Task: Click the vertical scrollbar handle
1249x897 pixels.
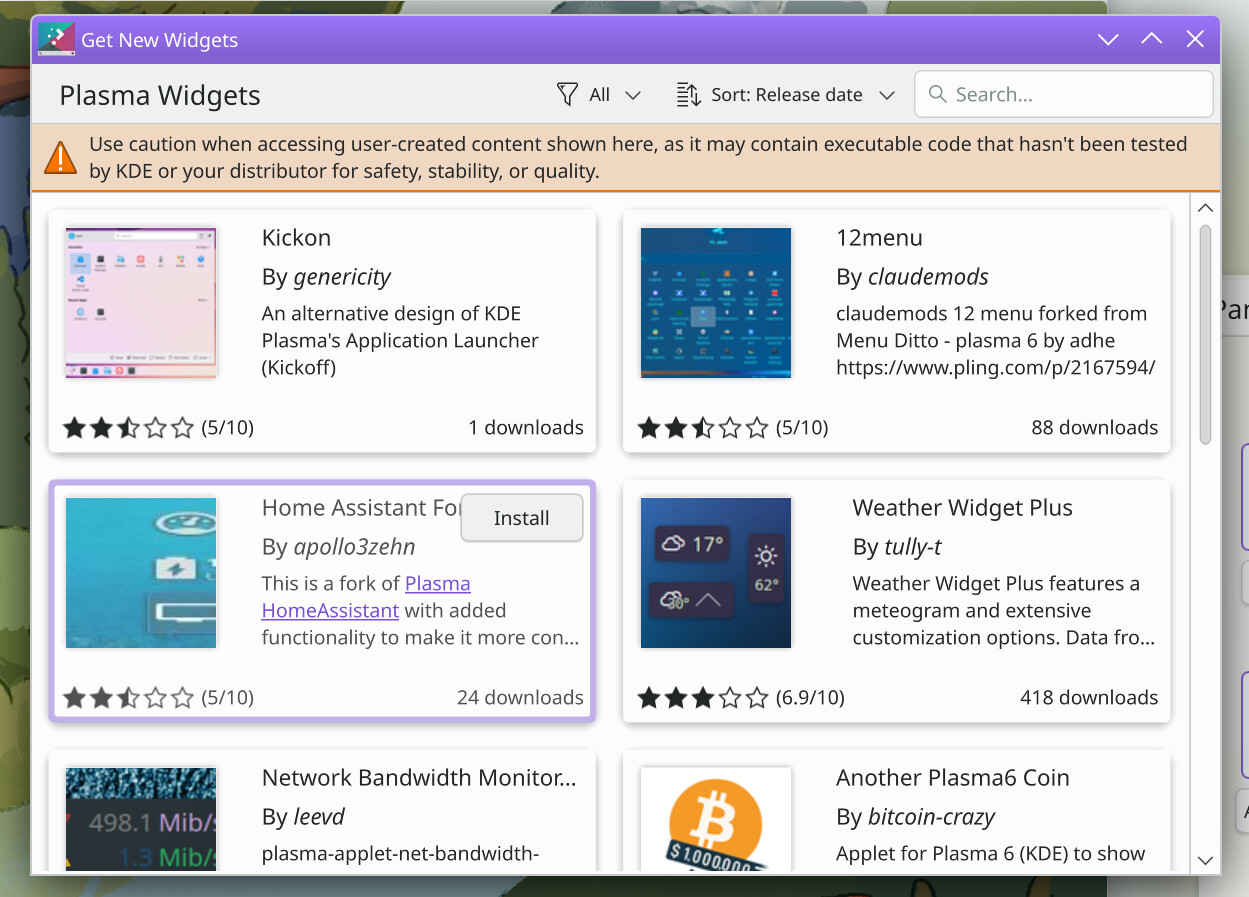Action: click(x=1205, y=335)
